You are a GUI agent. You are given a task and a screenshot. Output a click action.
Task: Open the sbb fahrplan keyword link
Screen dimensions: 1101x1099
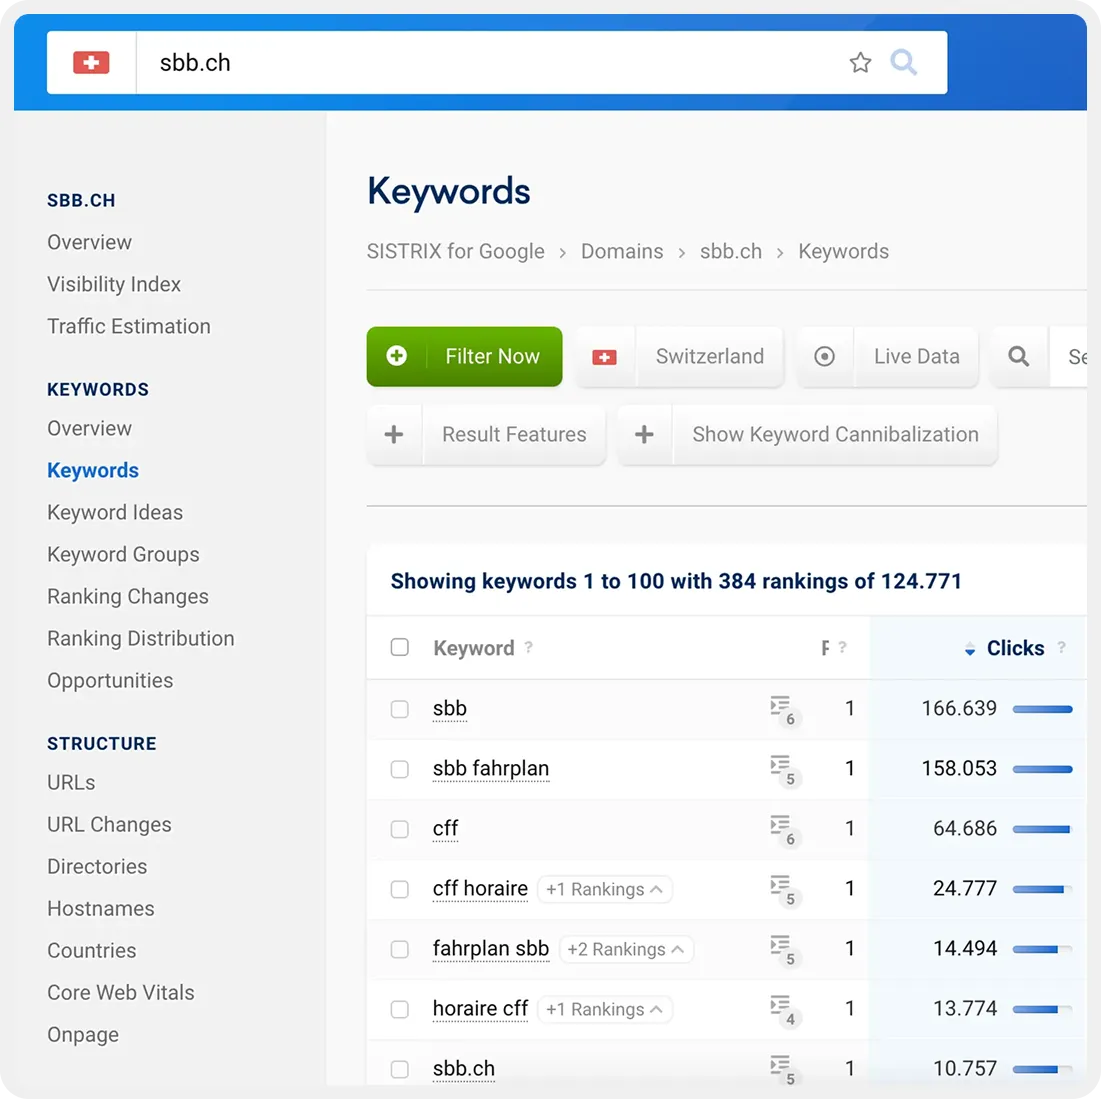pyautogui.click(x=491, y=769)
